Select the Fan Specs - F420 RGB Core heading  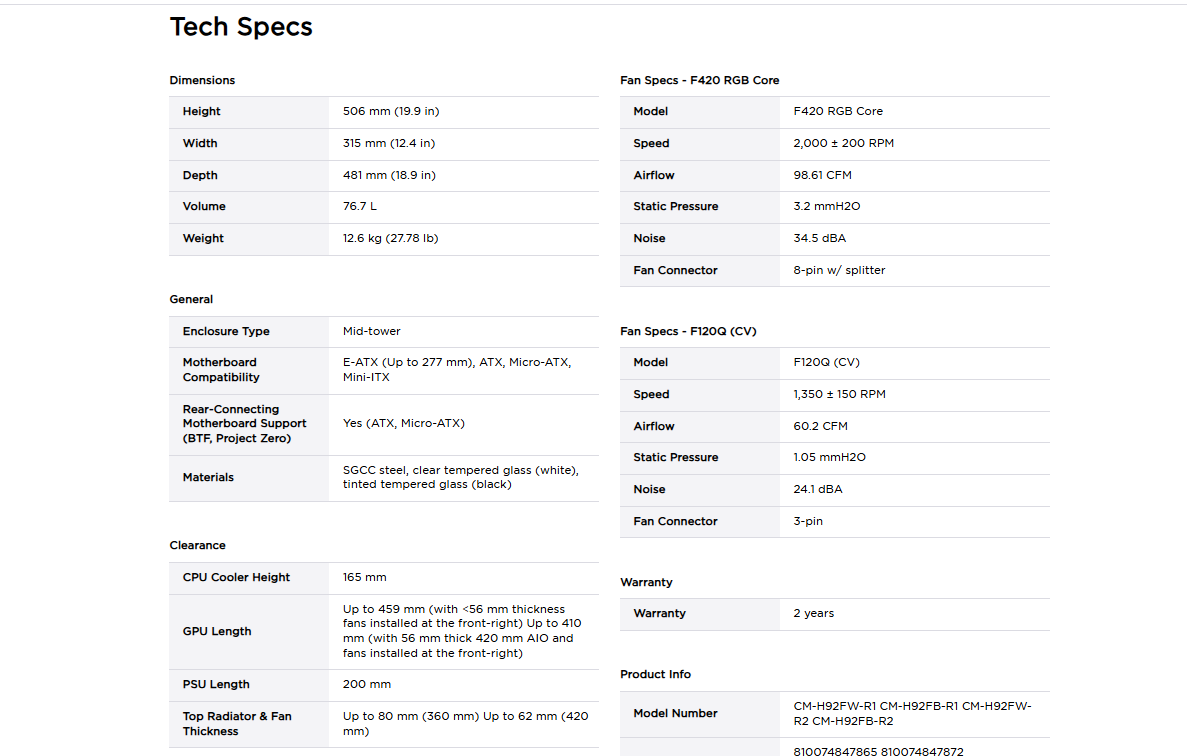point(699,80)
